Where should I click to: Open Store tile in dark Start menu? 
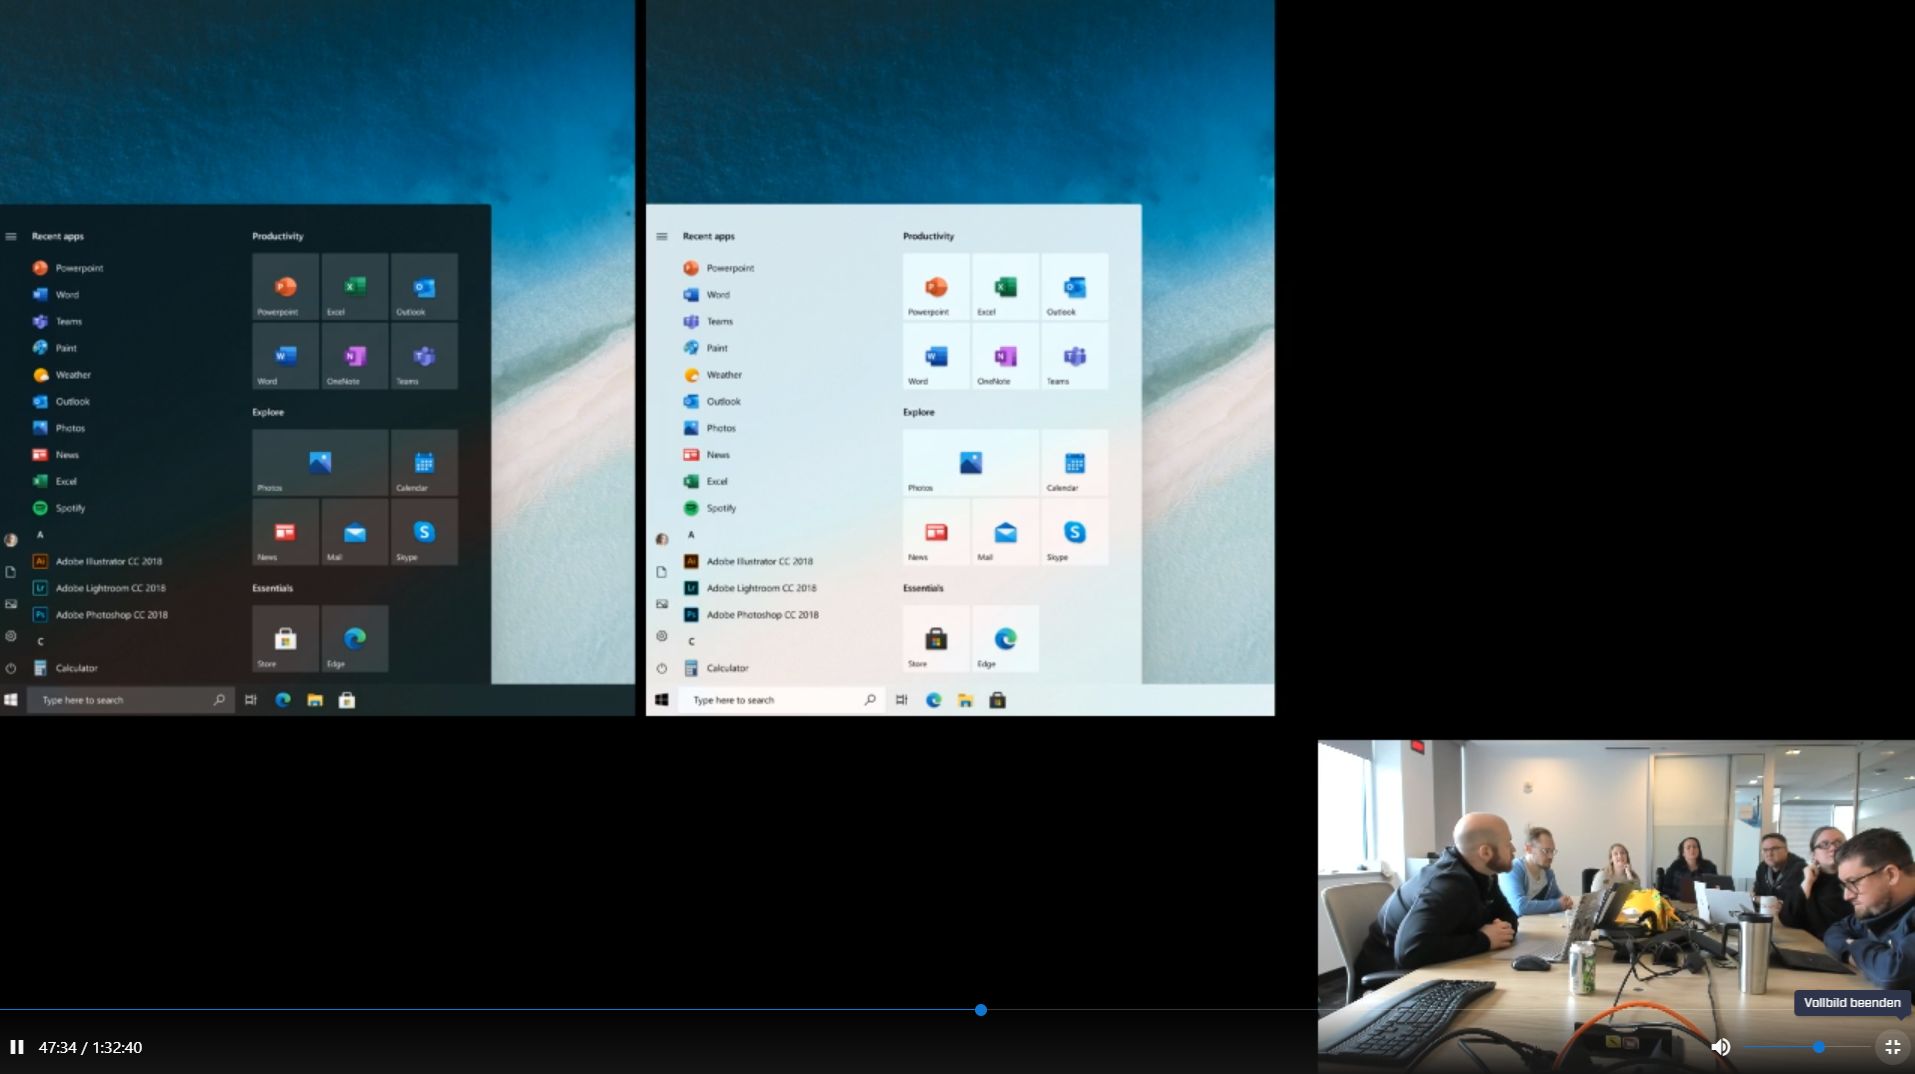coord(285,639)
